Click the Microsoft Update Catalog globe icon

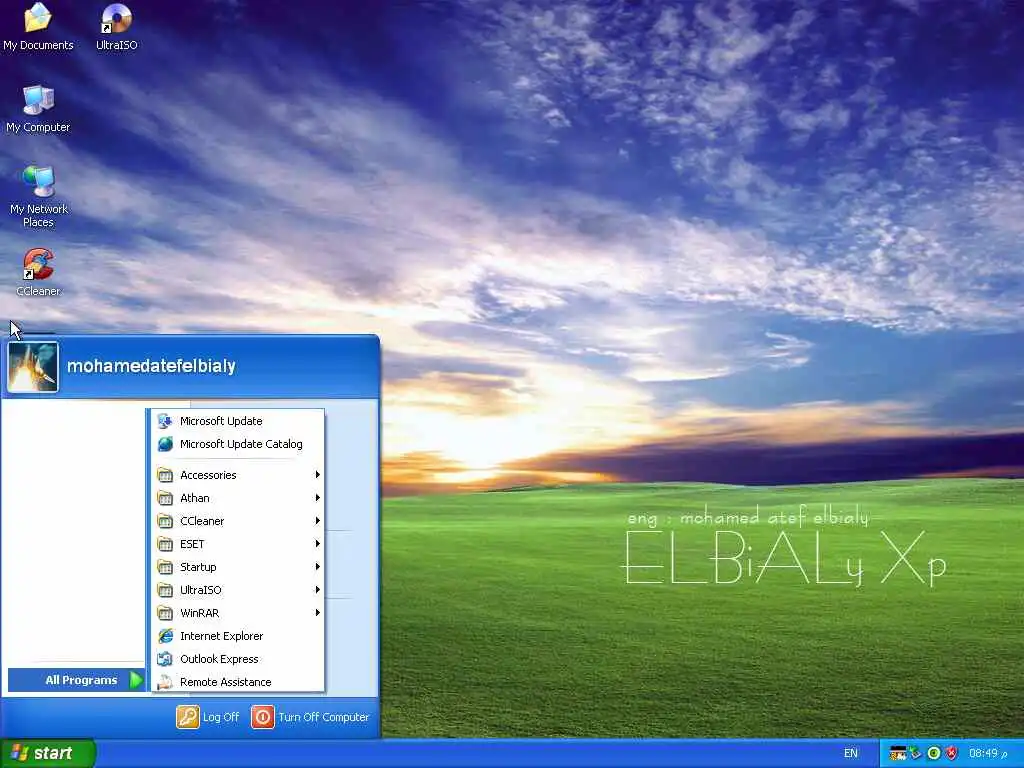[165, 444]
